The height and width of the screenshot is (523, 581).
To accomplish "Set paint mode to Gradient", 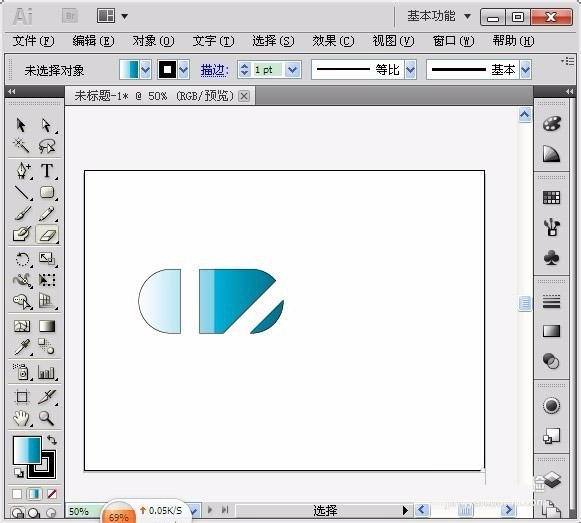I will coord(34,494).
